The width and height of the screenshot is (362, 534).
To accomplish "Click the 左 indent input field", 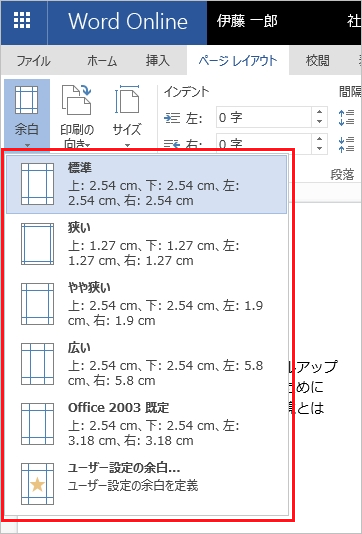I will coord(264,117).
